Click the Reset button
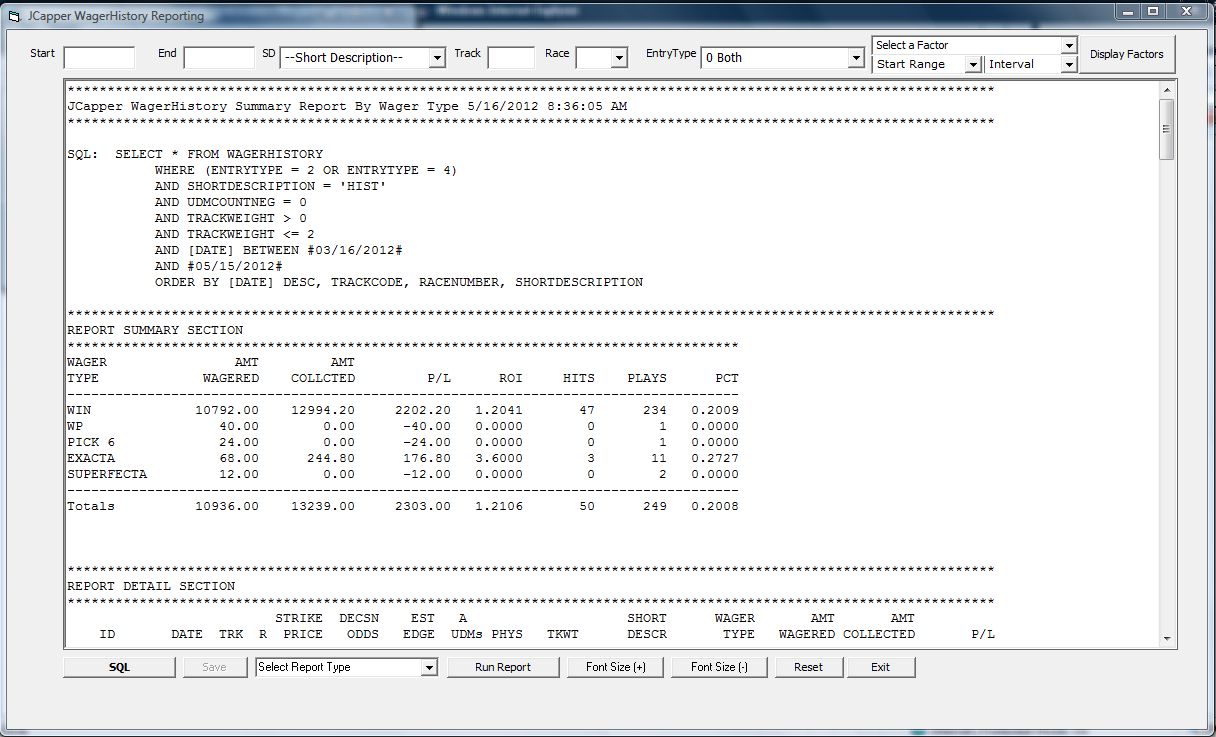This screenshot has width=1216, height=737. tap(808, 667)
